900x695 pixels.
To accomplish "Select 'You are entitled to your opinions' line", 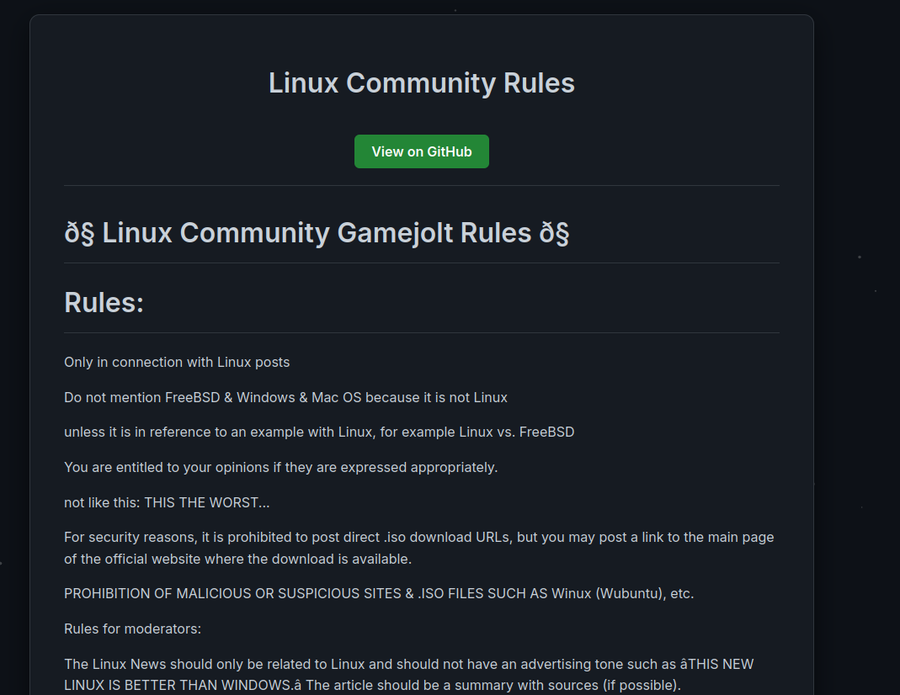I will [x=281, y=467].
